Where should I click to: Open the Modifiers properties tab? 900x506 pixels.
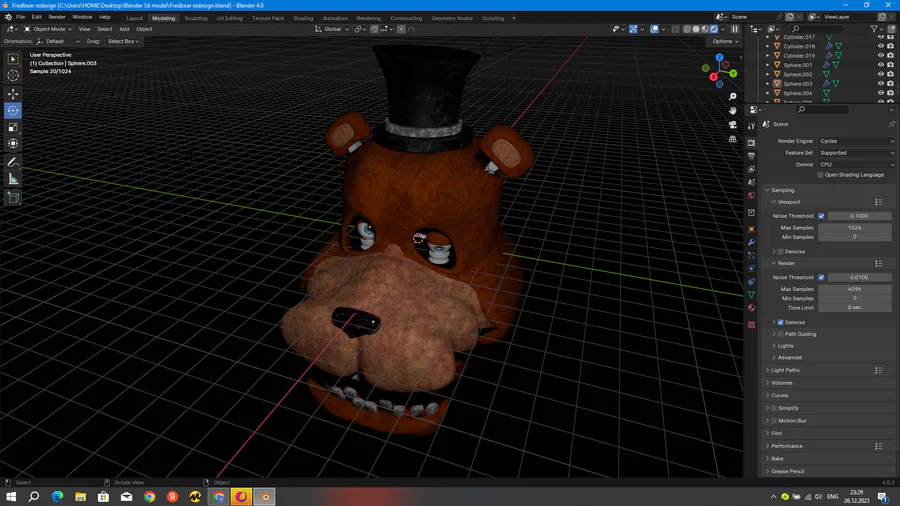pos(751,242)
